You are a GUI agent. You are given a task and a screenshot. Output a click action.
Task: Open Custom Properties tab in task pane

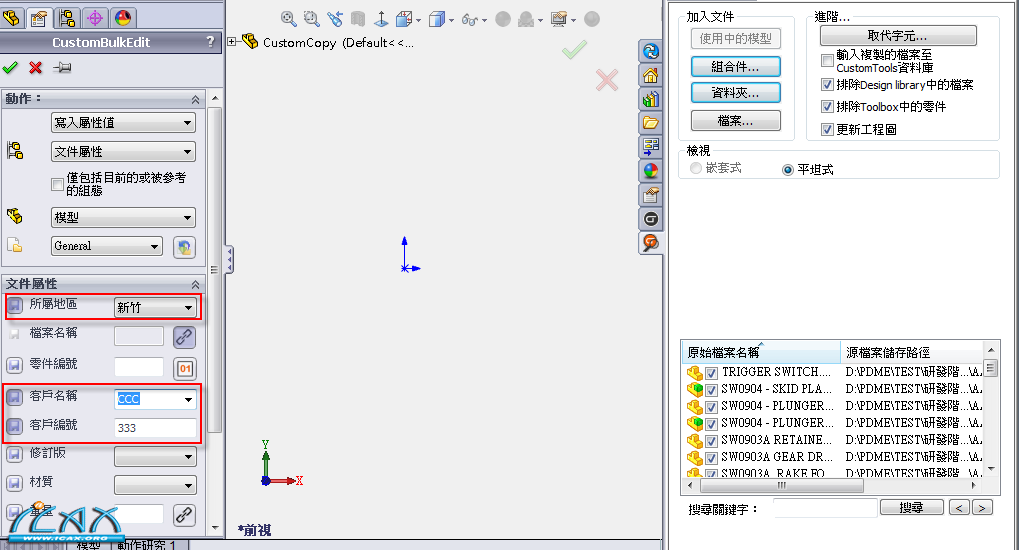pos(651,195)
